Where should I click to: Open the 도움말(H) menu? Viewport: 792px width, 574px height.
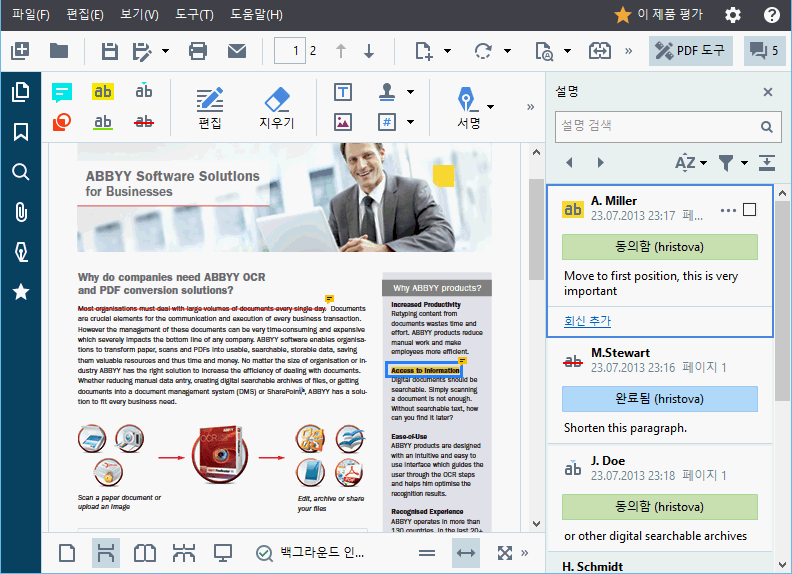(x=256, y=15)
